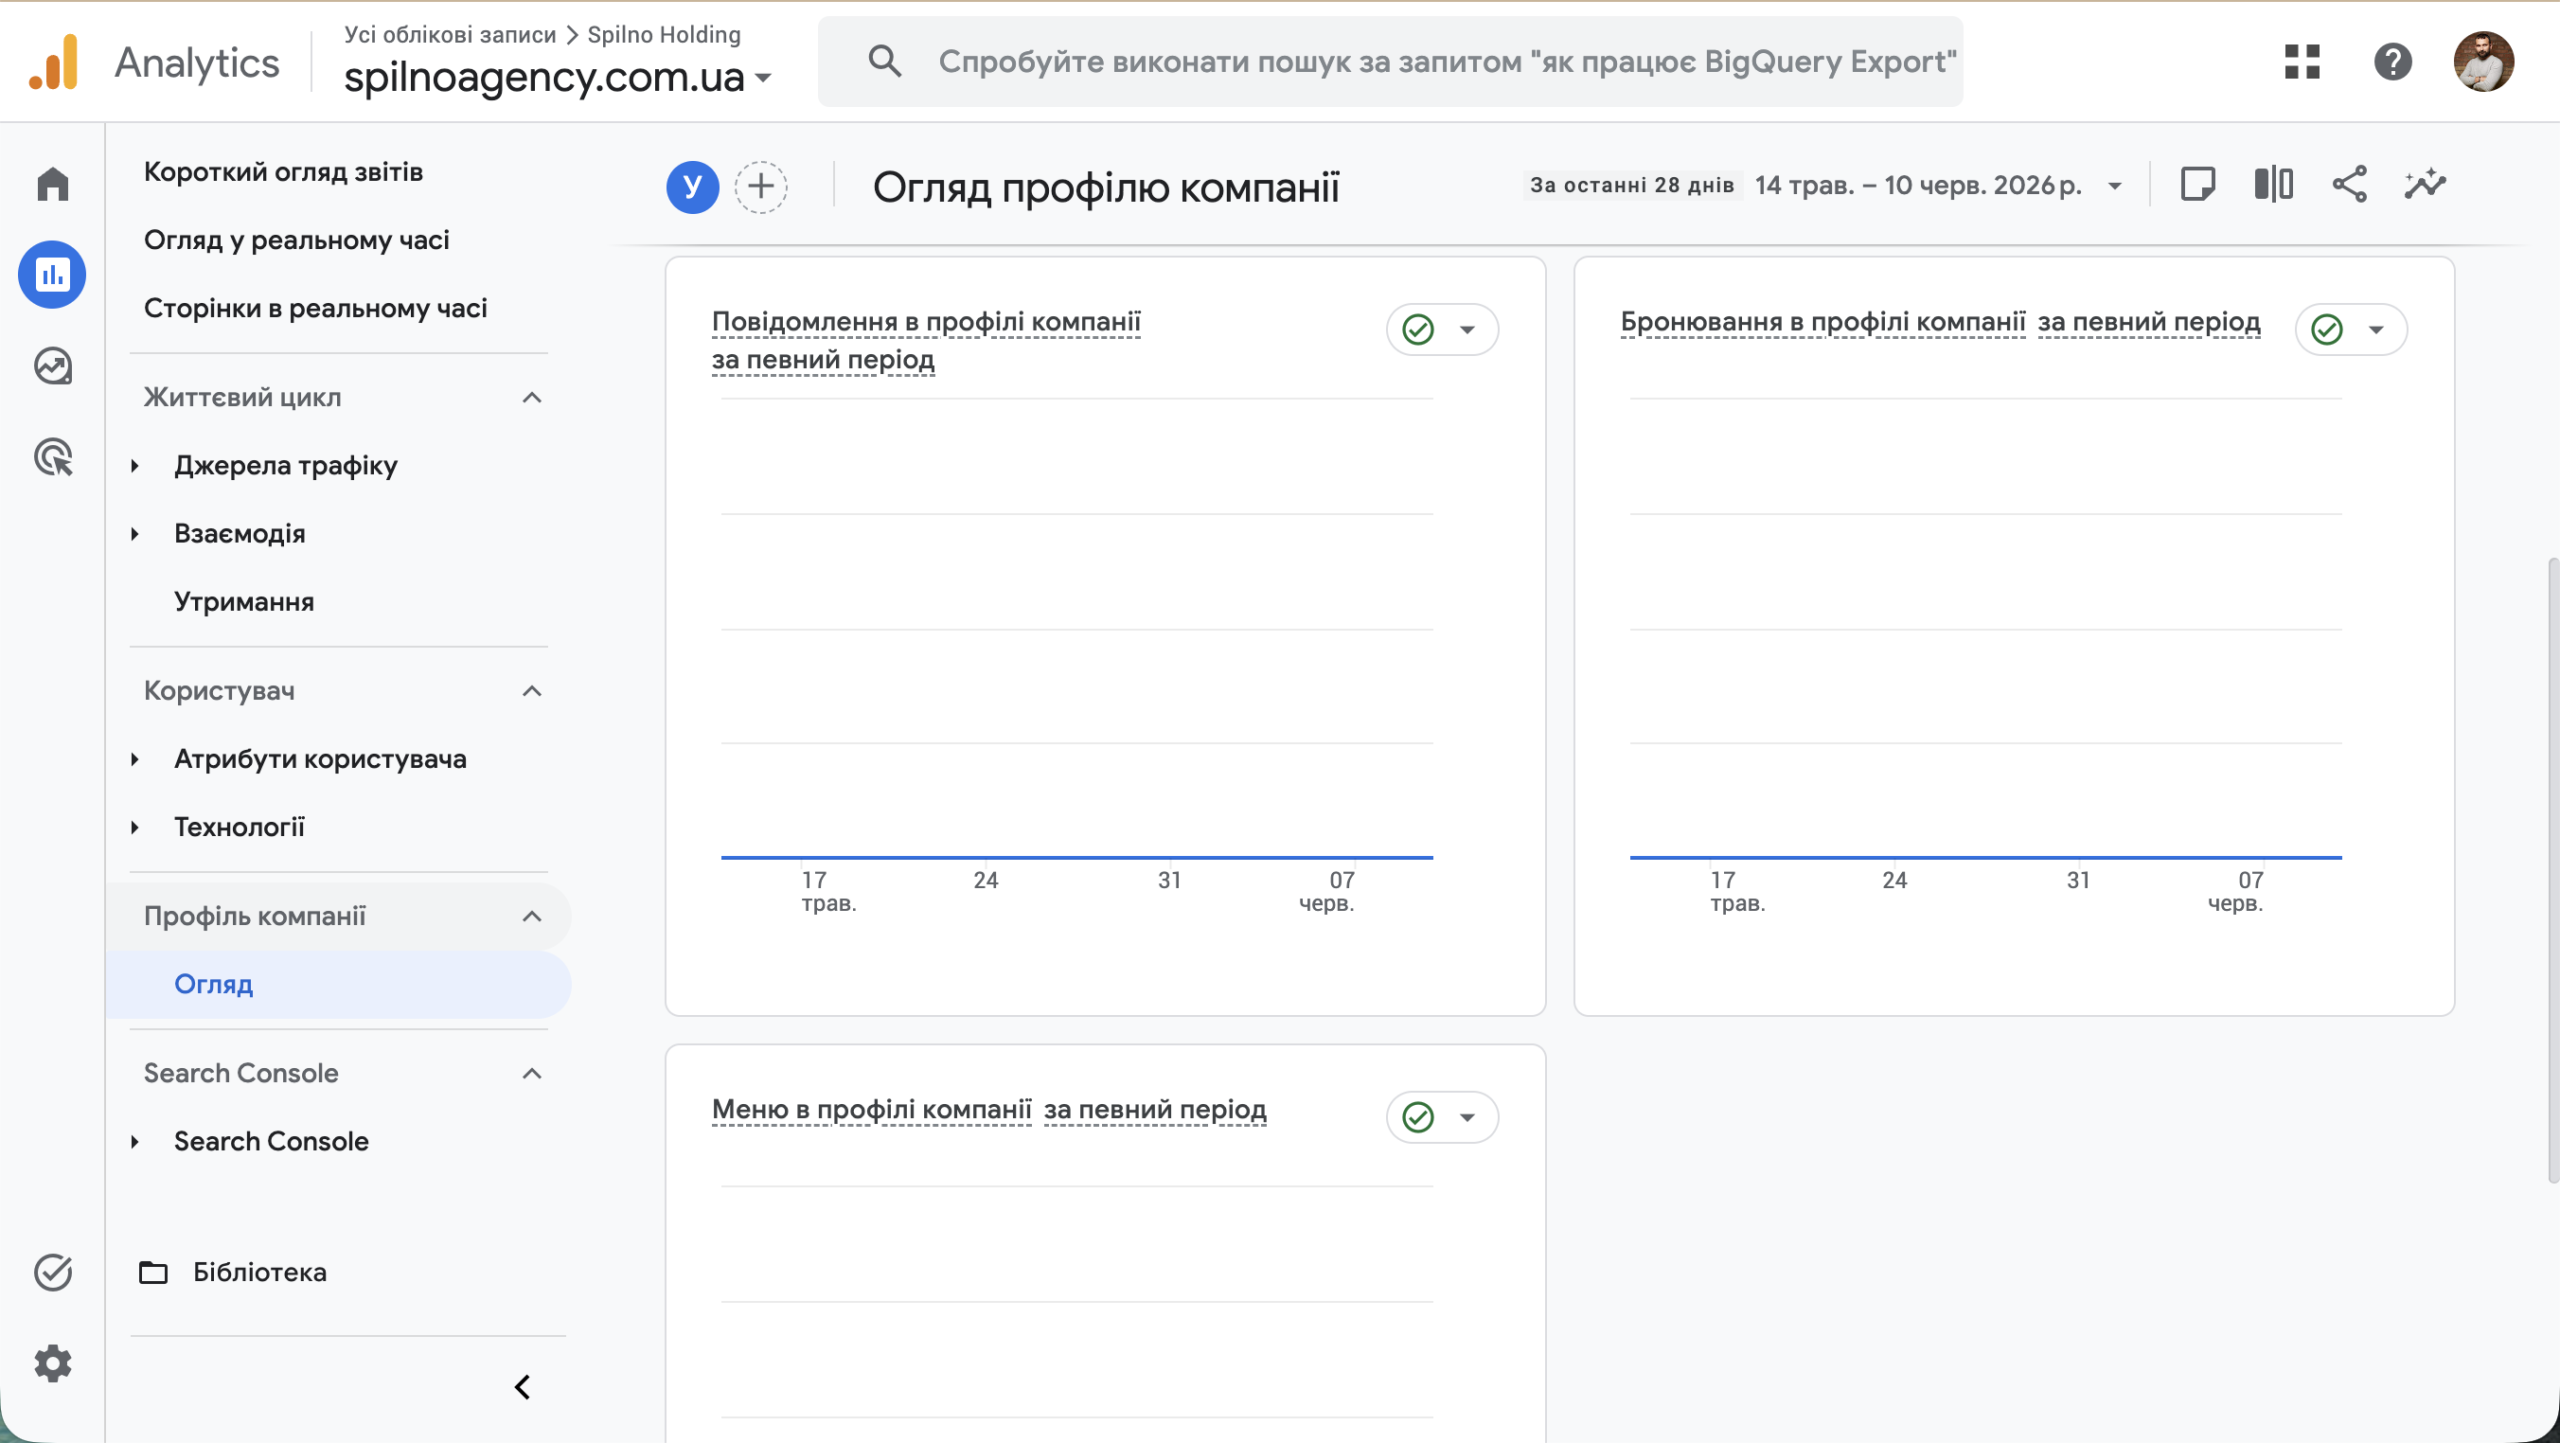2560x1443 pixels.
Task: Click 'Spilno Holding' breadcrumb
Action: coord(664,34)
